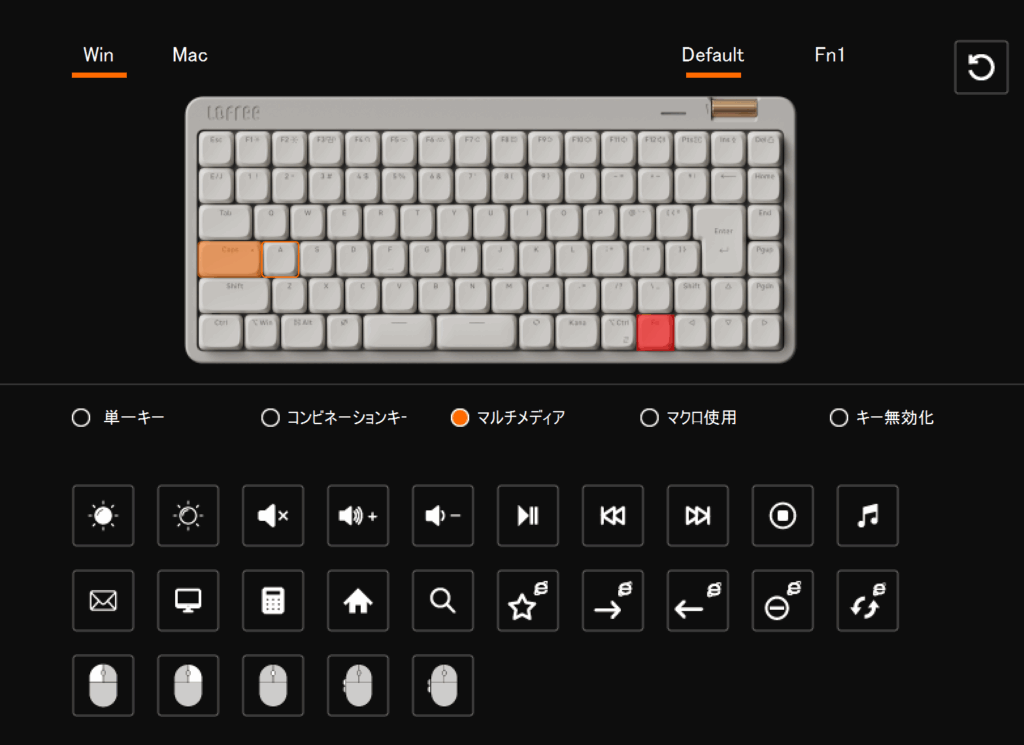Viewport: 1024px width, 745px height.
Task: Choose the music note media player icon
Action: [867, 516]
